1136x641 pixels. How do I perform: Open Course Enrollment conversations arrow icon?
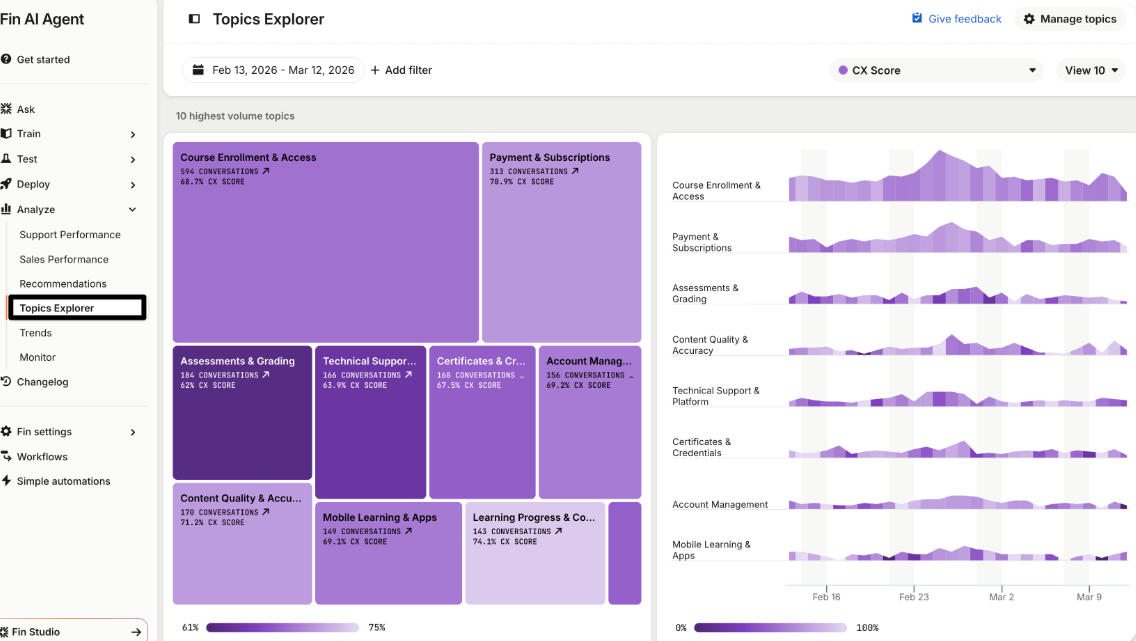(266, 172)
